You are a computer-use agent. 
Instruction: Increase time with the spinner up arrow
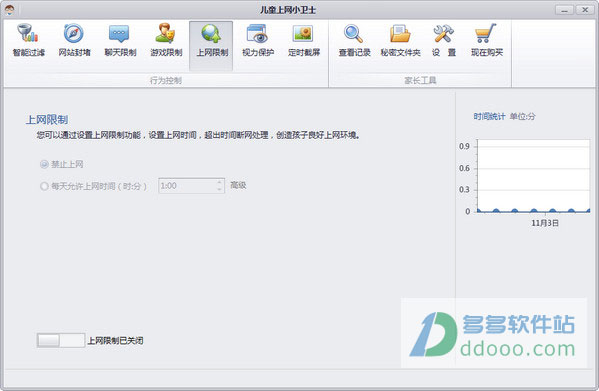tap(220, 182)
